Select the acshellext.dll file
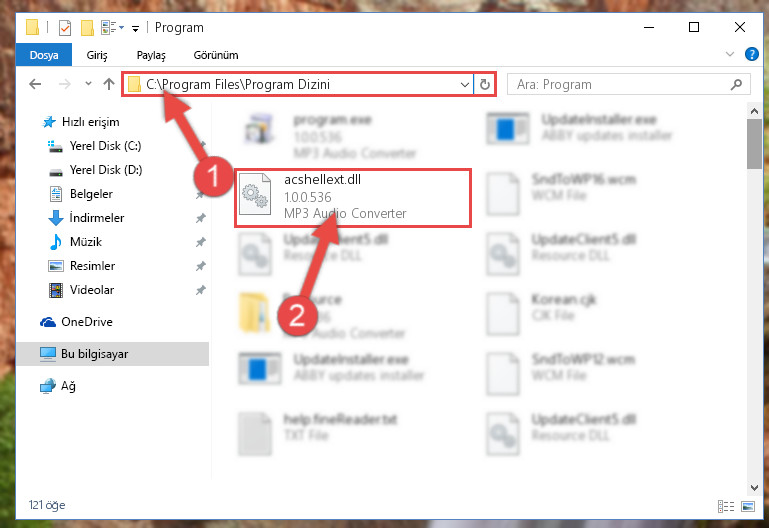Image resolution: width=769 pixels, height=528 pixels. (x=353, y=198)
